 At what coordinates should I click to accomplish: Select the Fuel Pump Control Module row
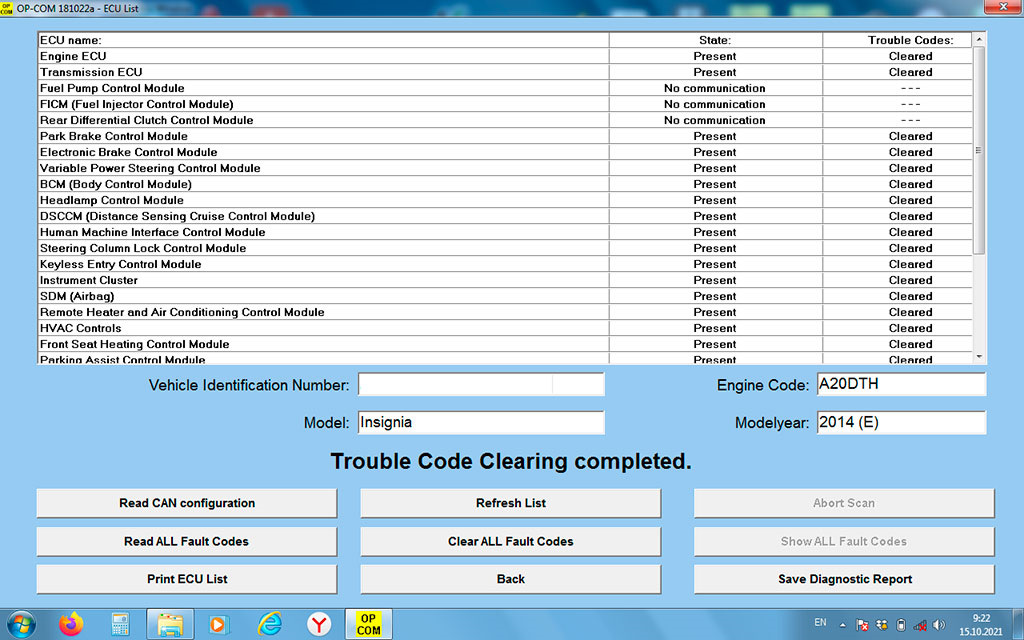pyautogui.click(x=505, y=88)
